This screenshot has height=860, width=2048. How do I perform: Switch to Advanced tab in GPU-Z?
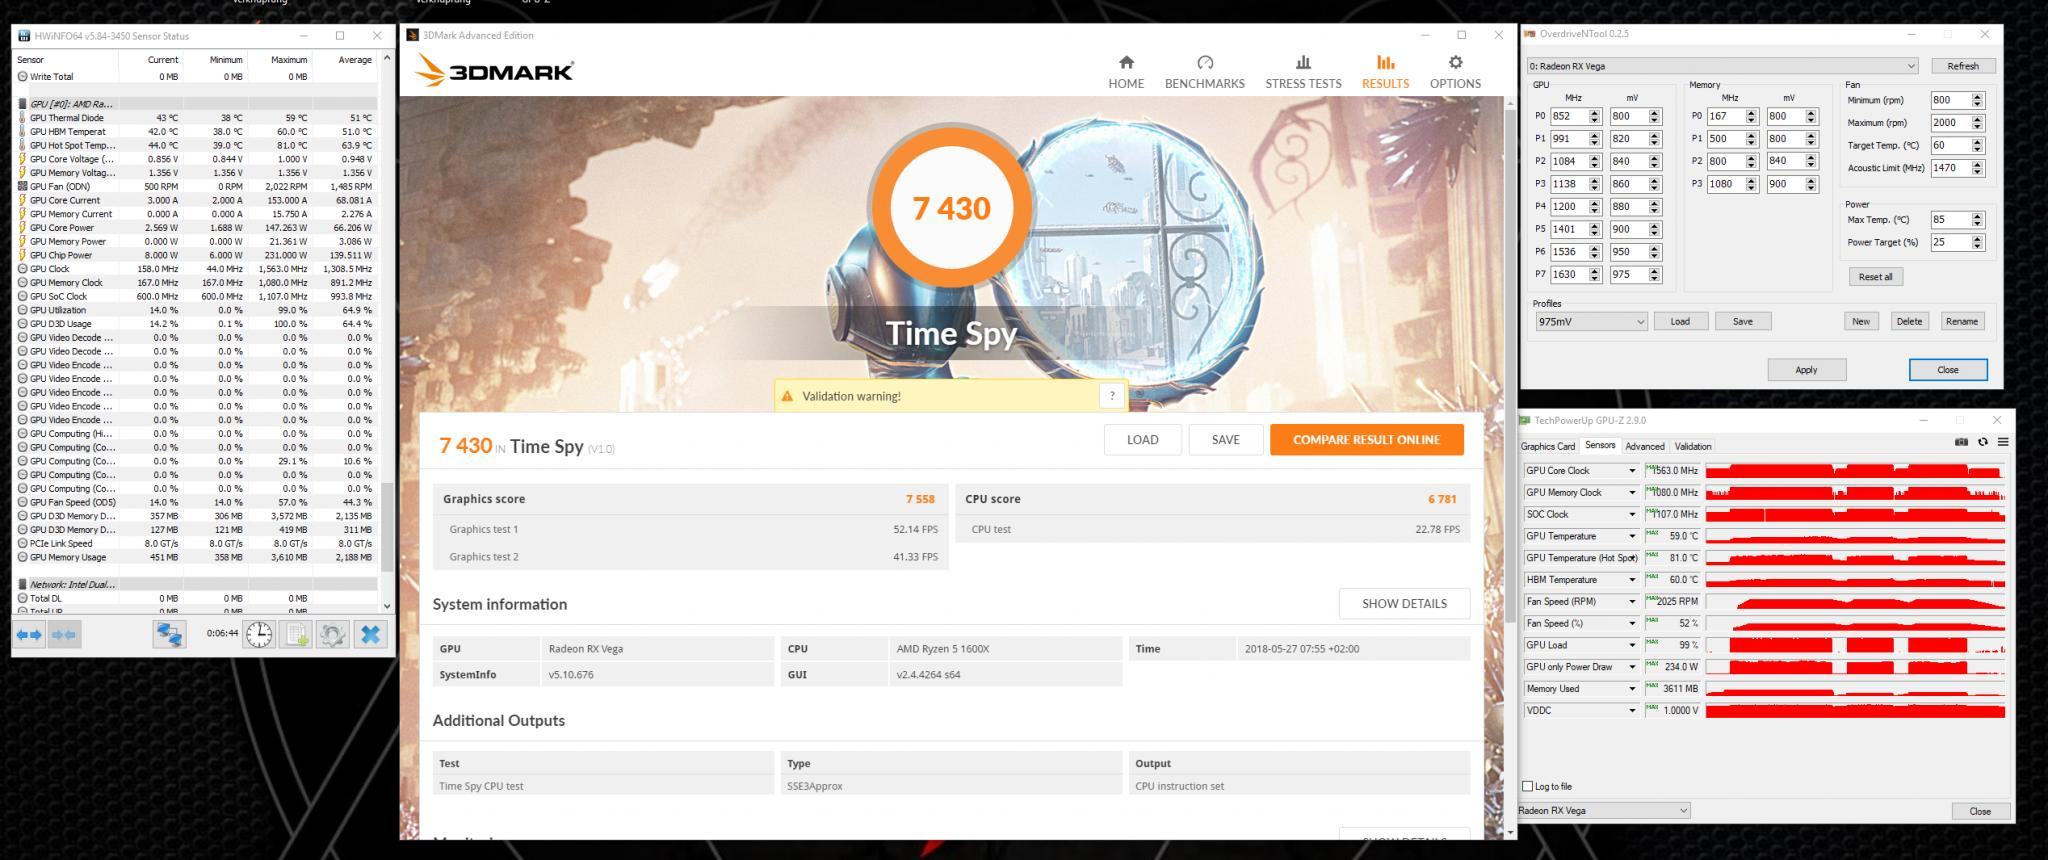click(x=1645, y=446)
